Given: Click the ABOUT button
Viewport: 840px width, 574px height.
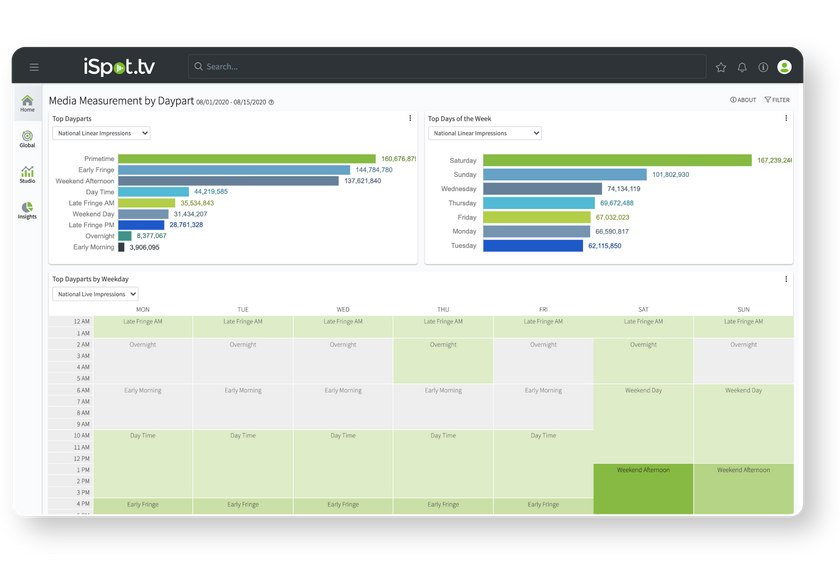Looking at the screenshot, I should [743, 100].
